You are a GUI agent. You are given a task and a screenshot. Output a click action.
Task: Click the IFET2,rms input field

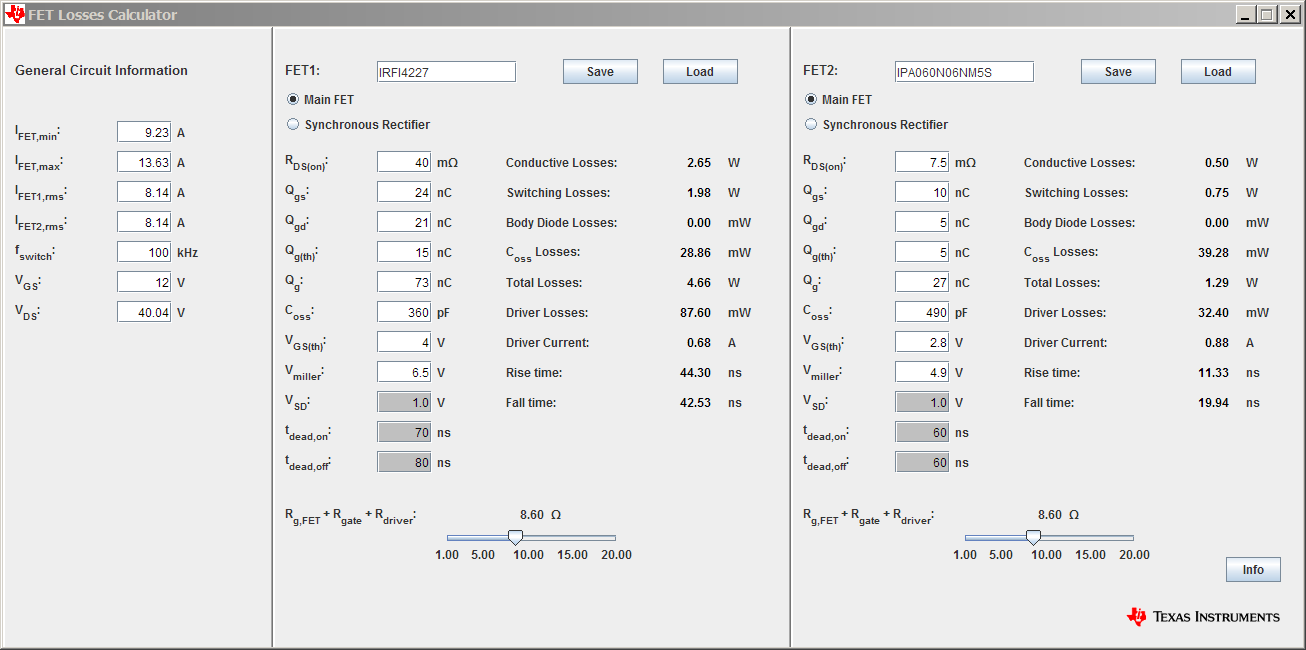pos(144,222)
